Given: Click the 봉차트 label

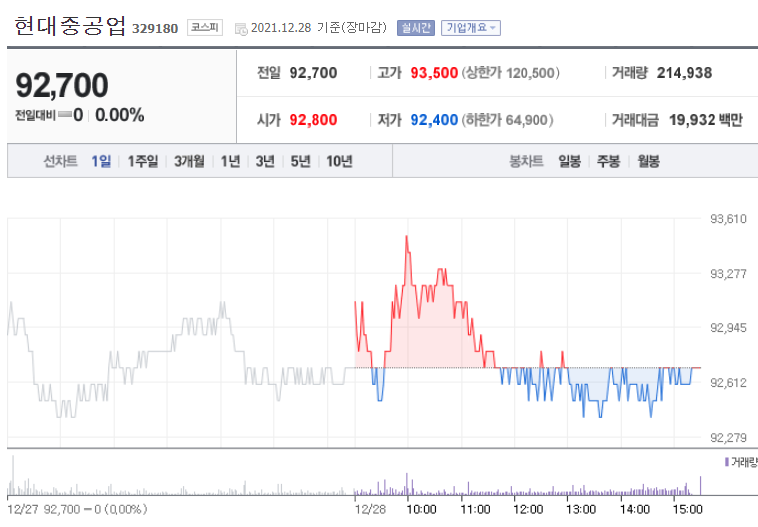Looking at the screenshot, I should 526,161.
